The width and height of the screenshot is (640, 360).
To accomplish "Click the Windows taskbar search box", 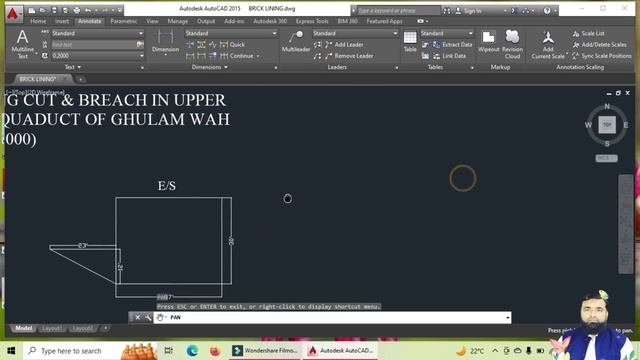I will tap(90, 351).
